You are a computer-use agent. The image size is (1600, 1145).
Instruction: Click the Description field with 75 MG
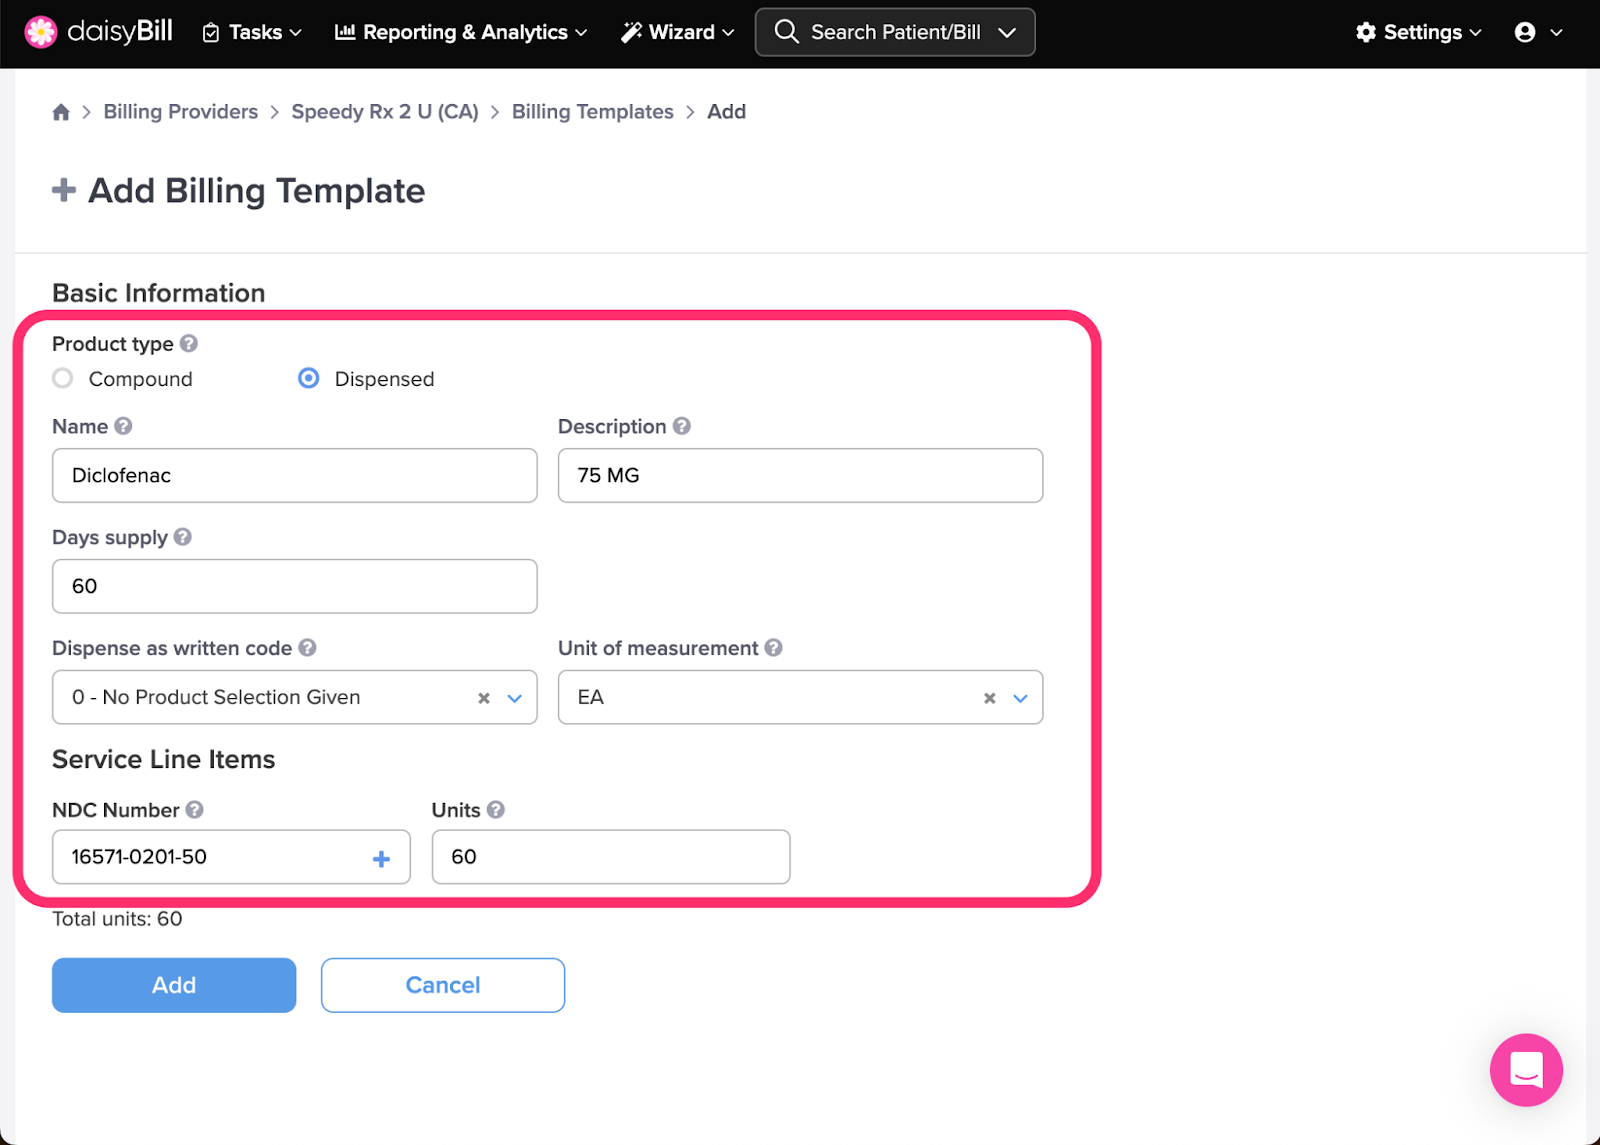click(x=800, y=475)
